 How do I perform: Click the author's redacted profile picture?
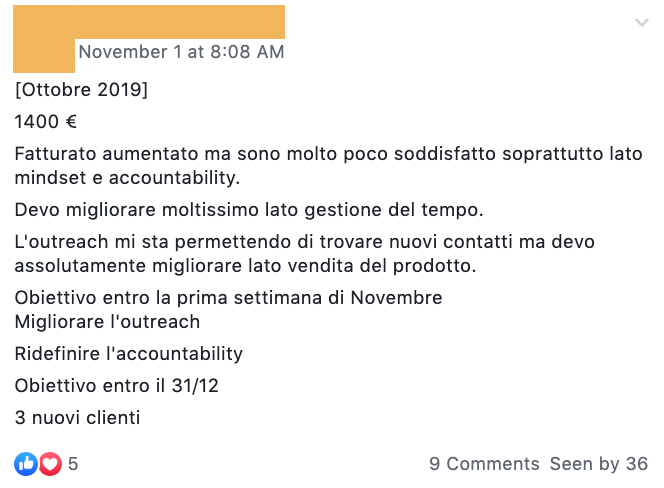point(44,39)
